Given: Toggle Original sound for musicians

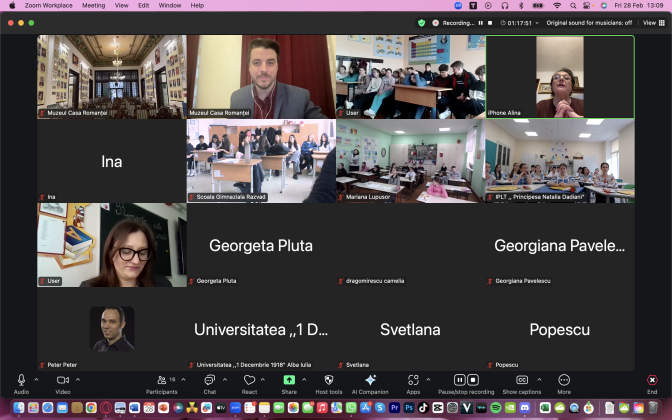Looking at the screenshot, I should [589, 22].
